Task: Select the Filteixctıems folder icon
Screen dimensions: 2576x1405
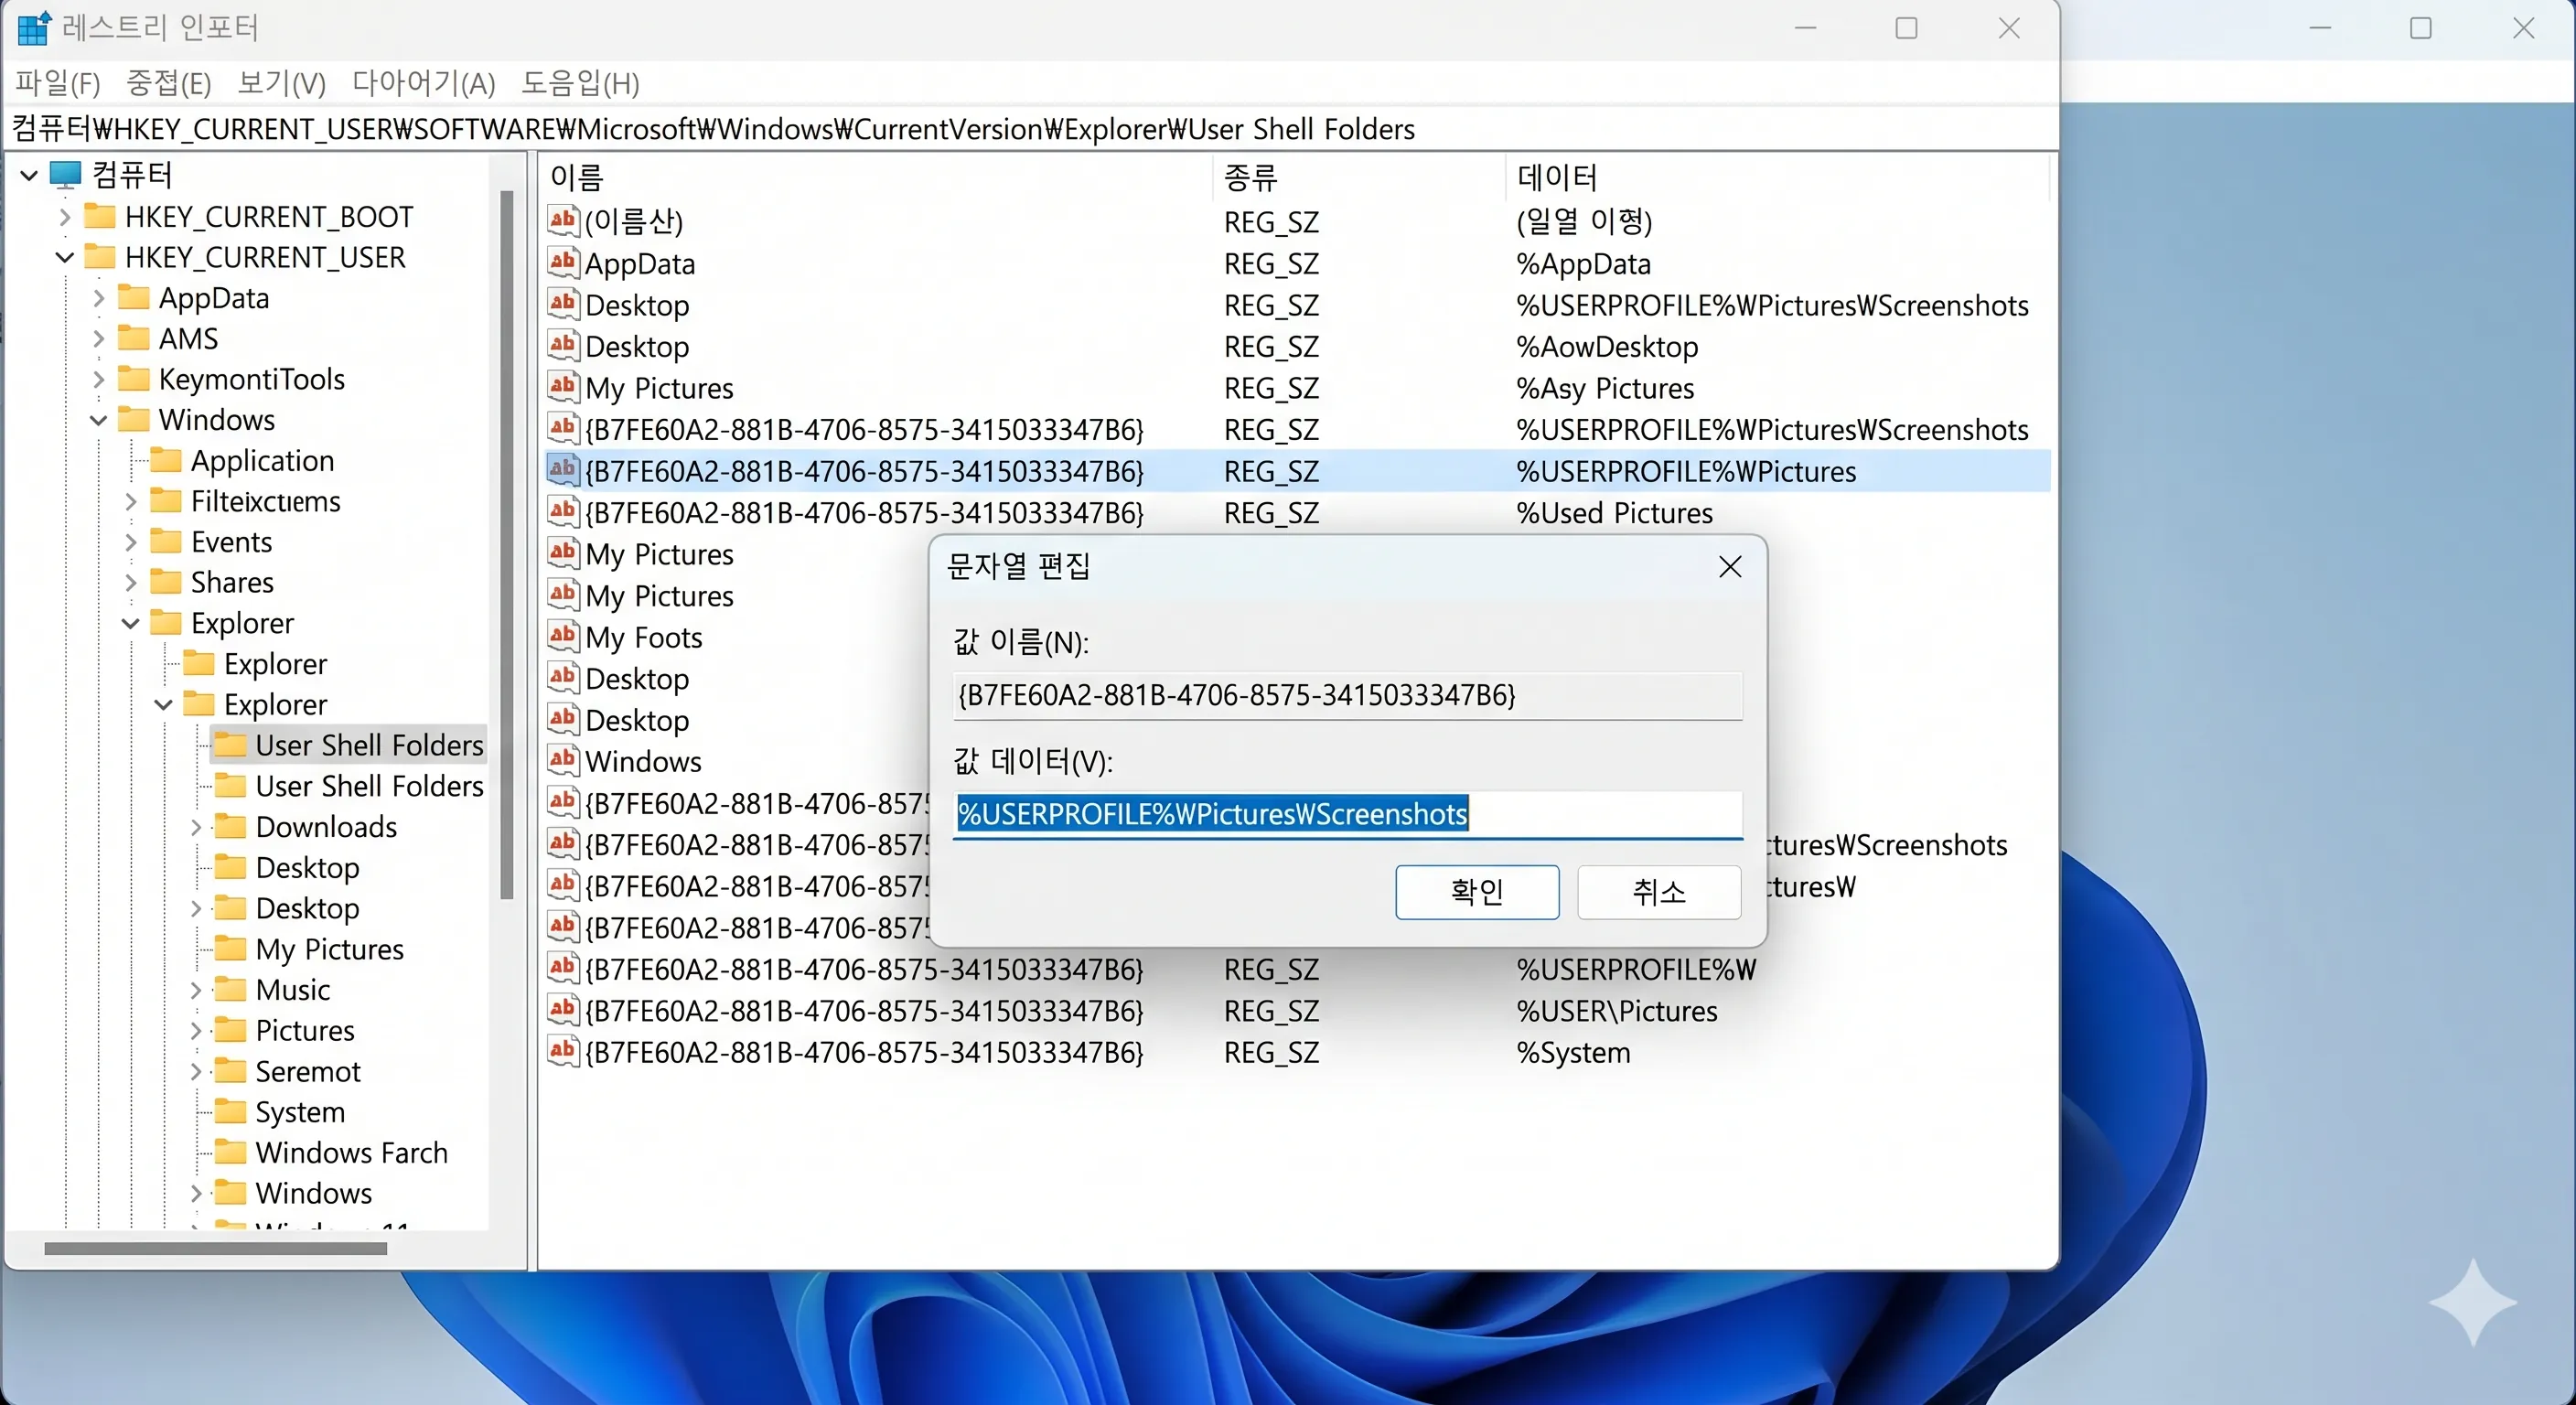Action: click(x=166, y=501)
